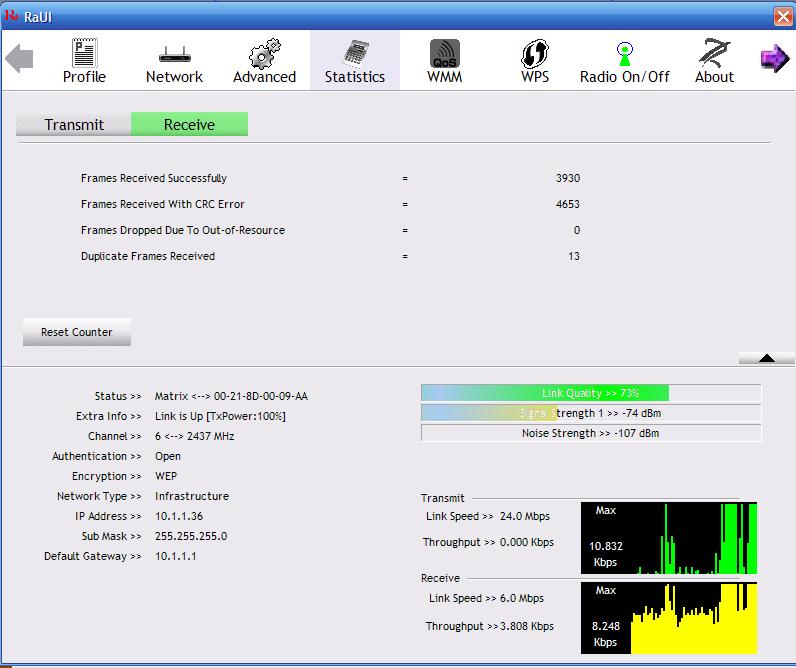Click the purple forward arrow
The width and height of the screenshot is (796, 668).
pos(774,59)
